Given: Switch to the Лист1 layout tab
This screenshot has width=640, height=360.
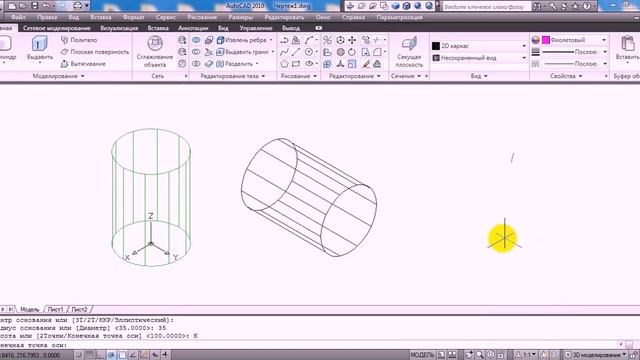Looking at the screenshot, I should click(56, 309).
